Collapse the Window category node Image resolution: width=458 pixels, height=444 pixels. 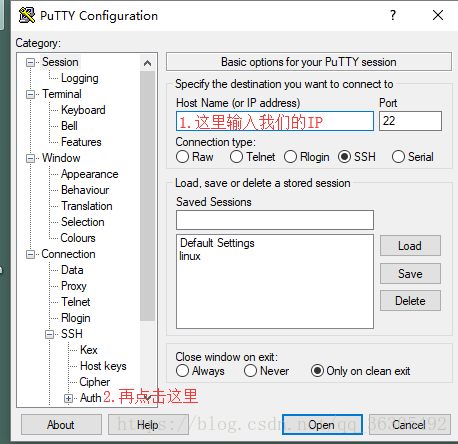[x=30, y=158]
